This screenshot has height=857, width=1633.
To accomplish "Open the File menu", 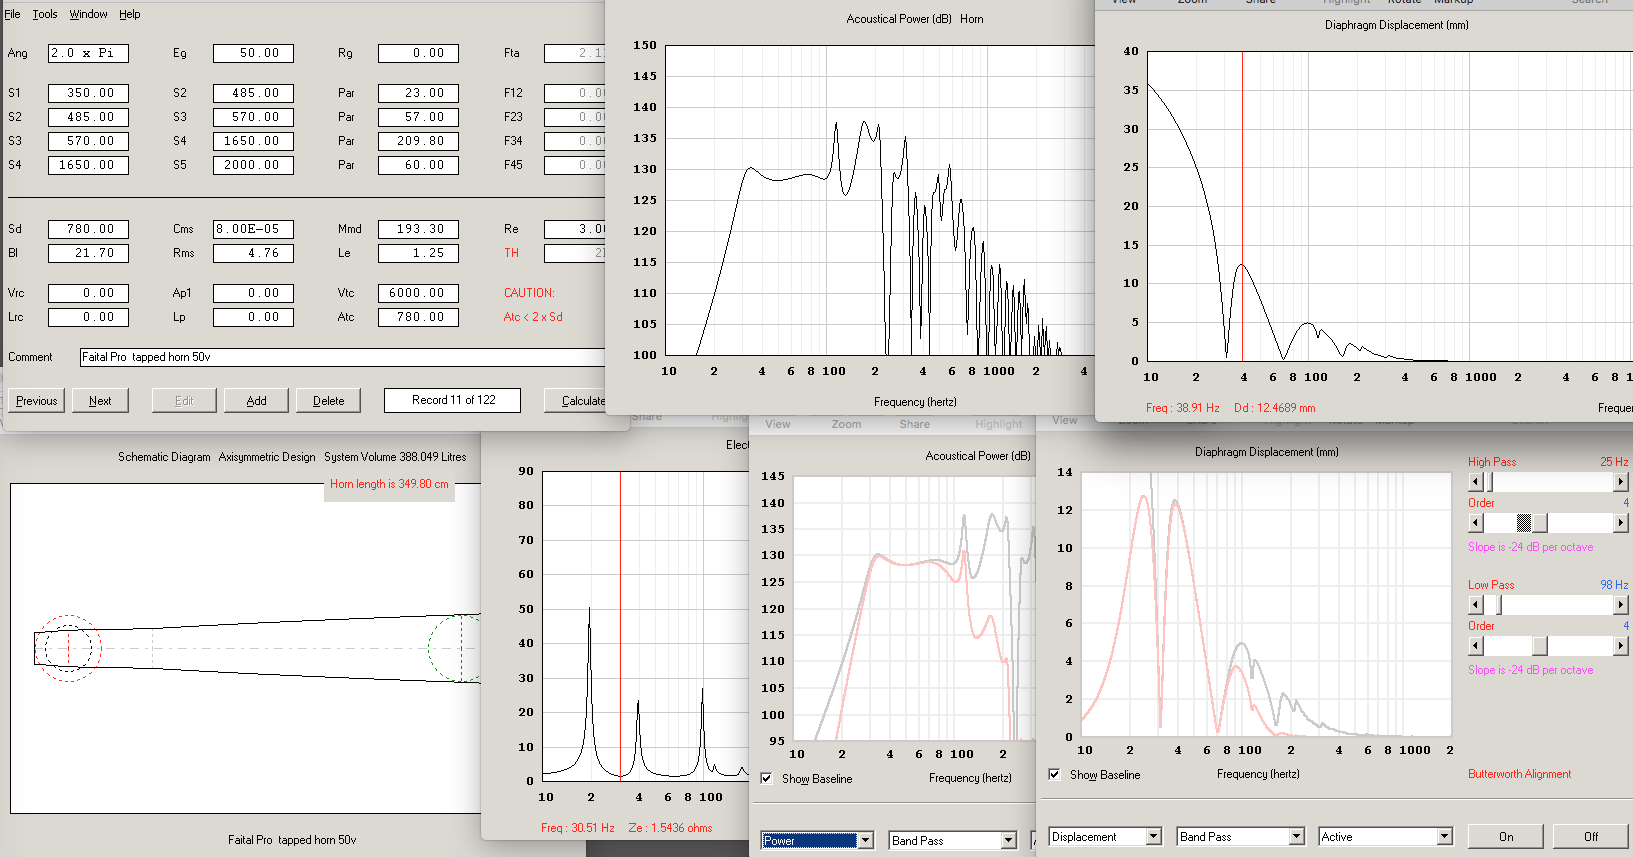I will click(12, 14).
